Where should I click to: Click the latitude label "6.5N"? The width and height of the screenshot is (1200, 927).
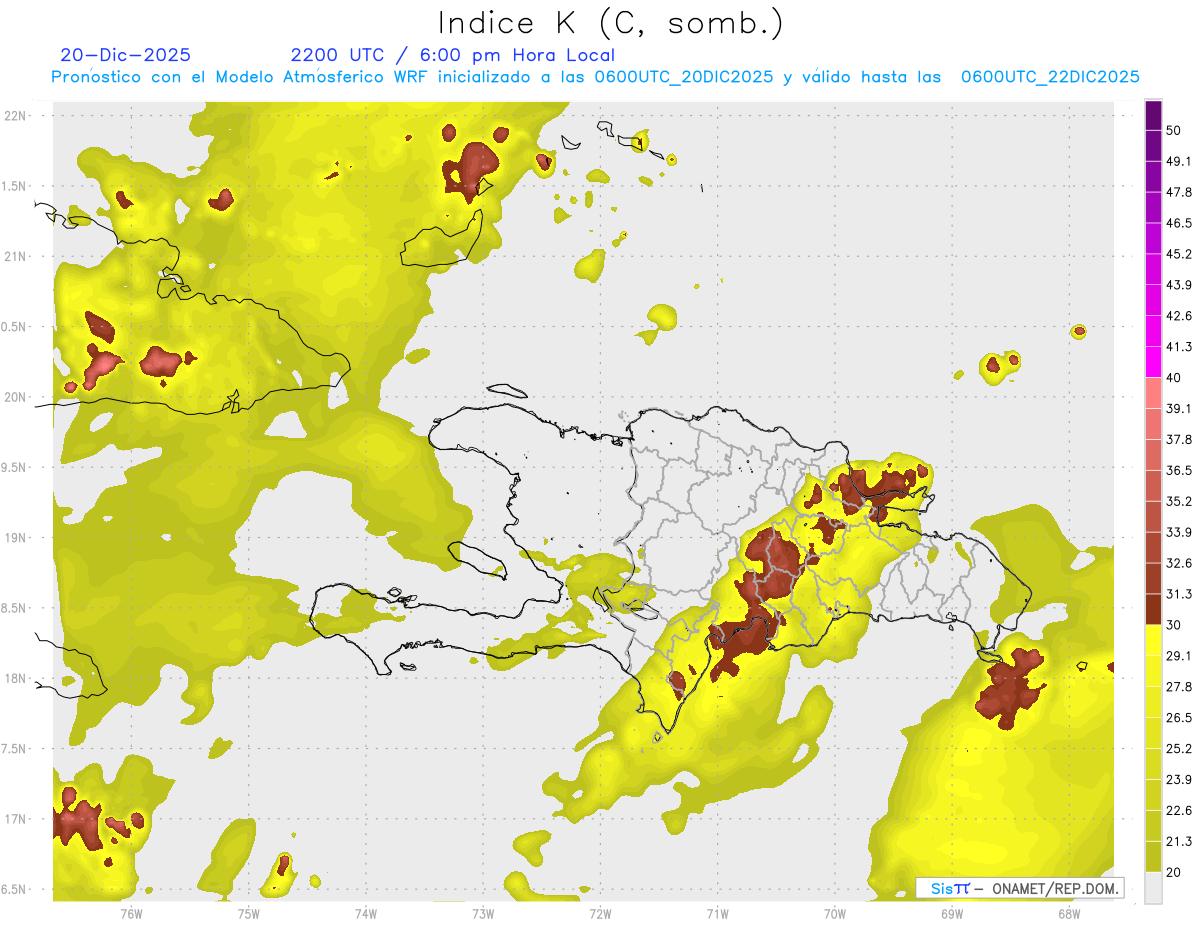15,890
